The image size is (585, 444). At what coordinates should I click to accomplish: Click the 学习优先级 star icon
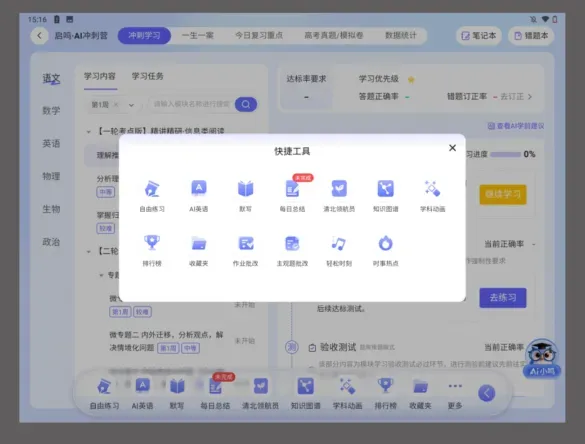click(411, 79)
